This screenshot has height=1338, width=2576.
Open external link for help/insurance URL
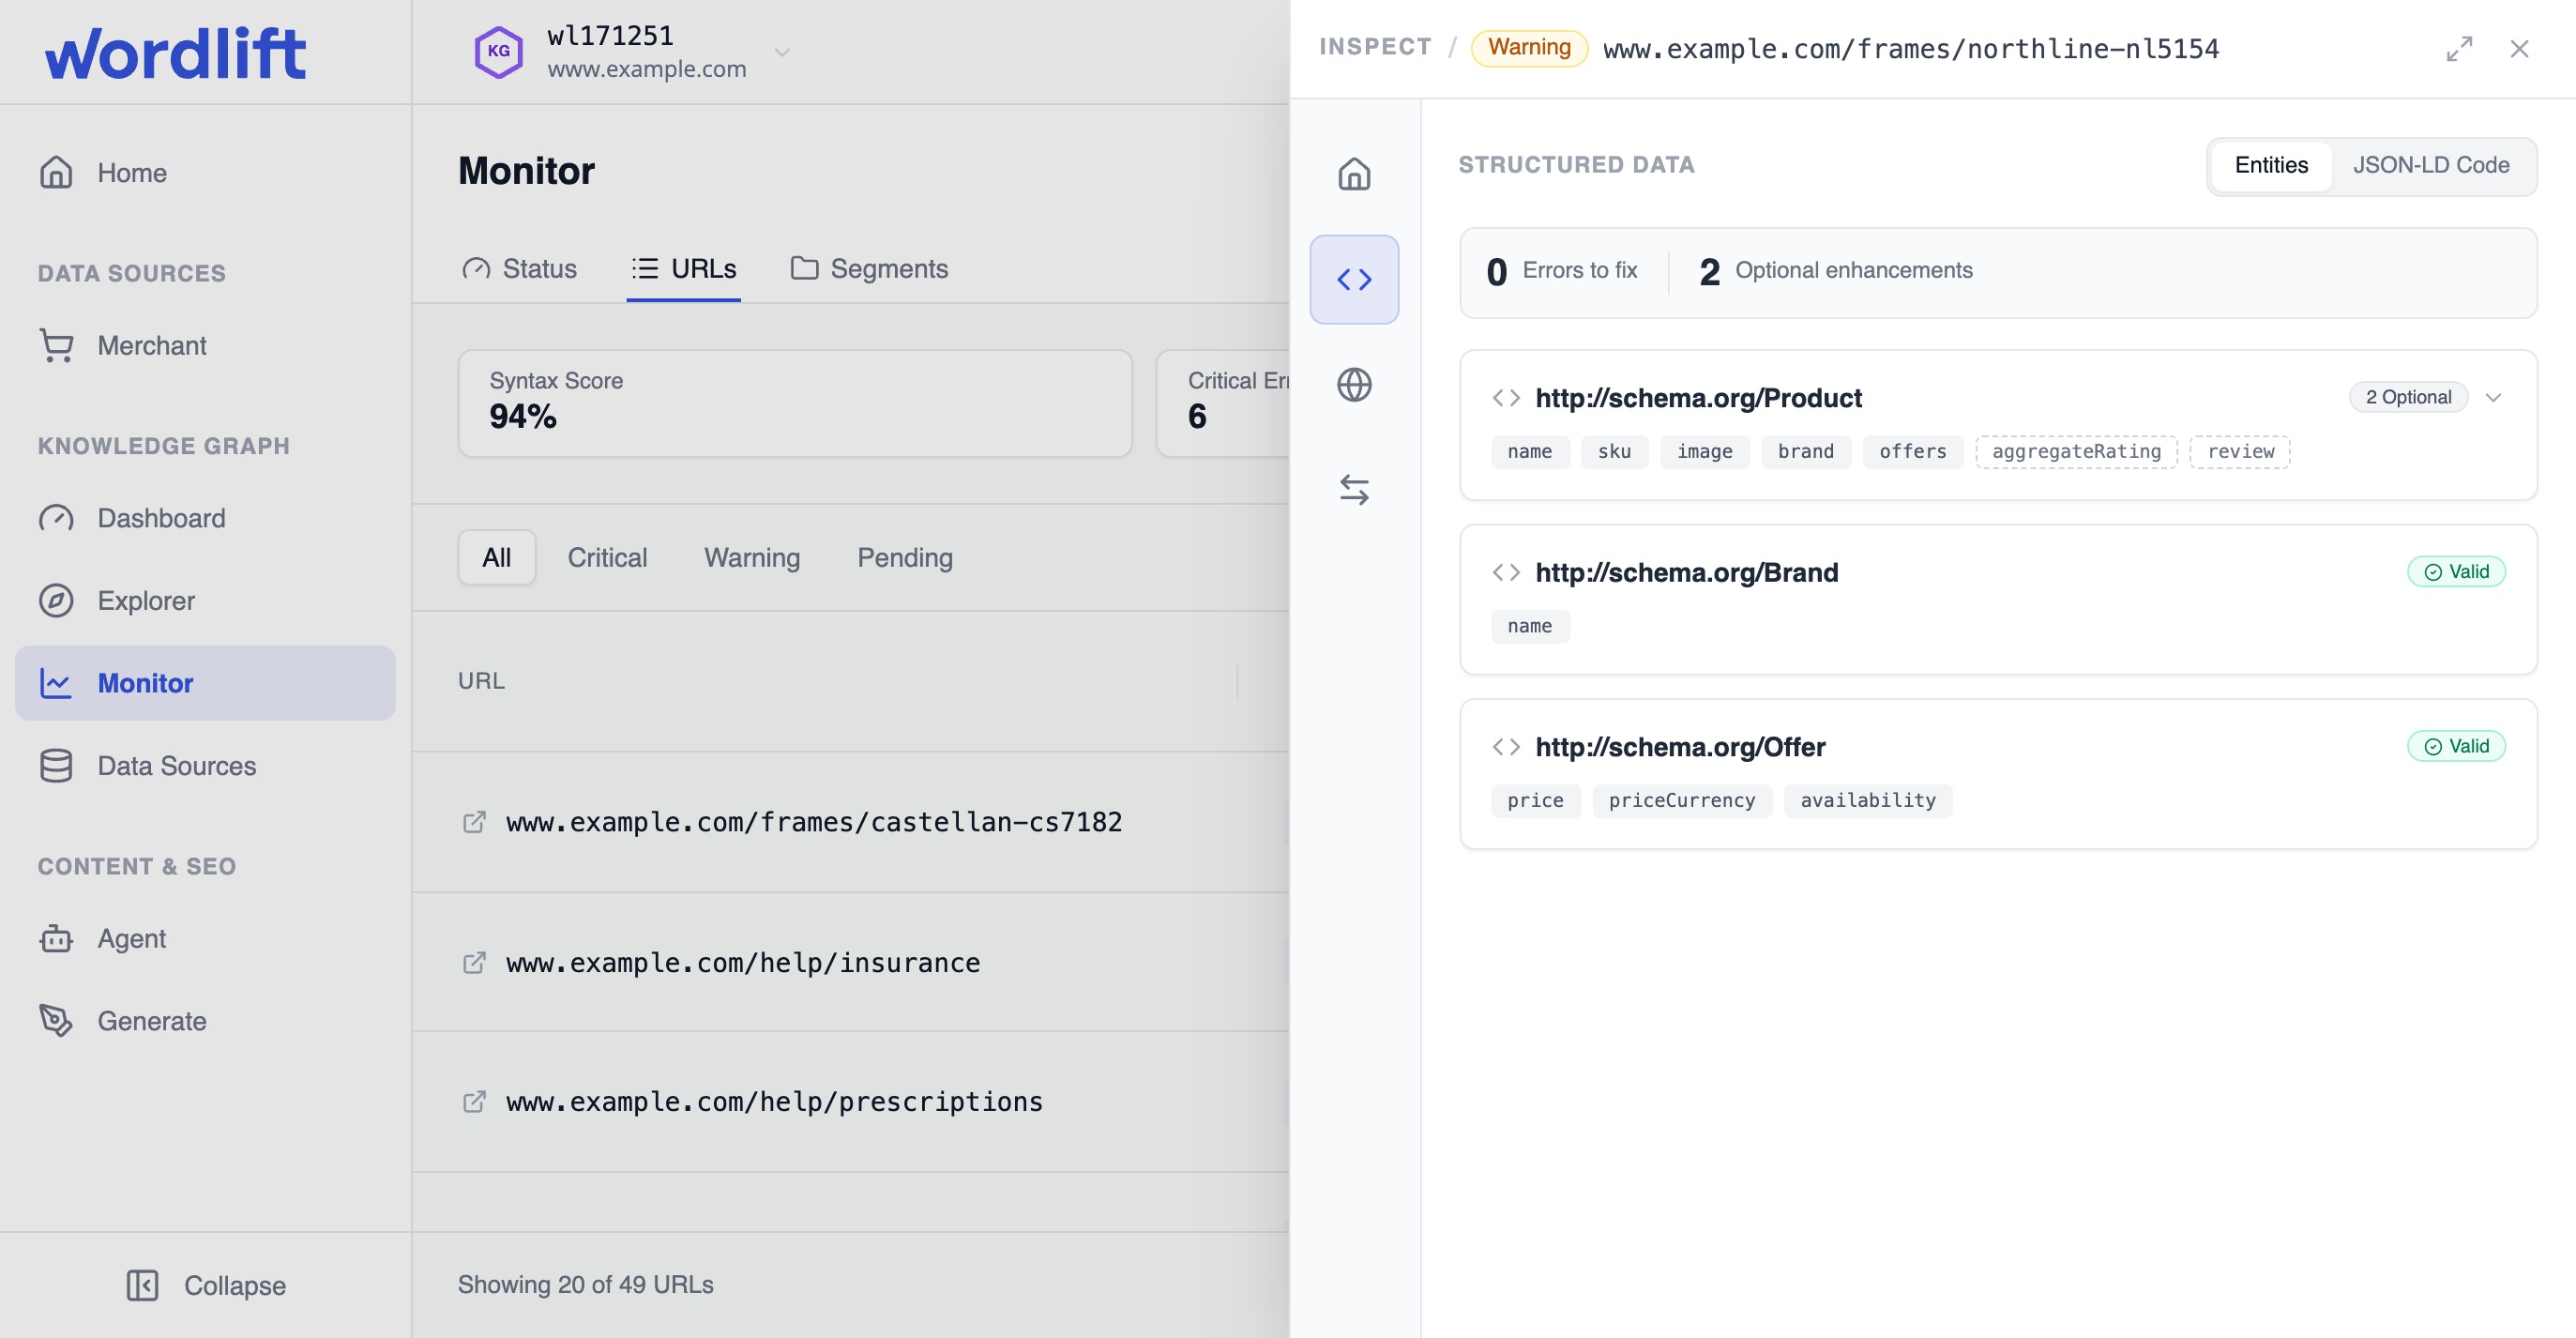click(x=474, y=962)
